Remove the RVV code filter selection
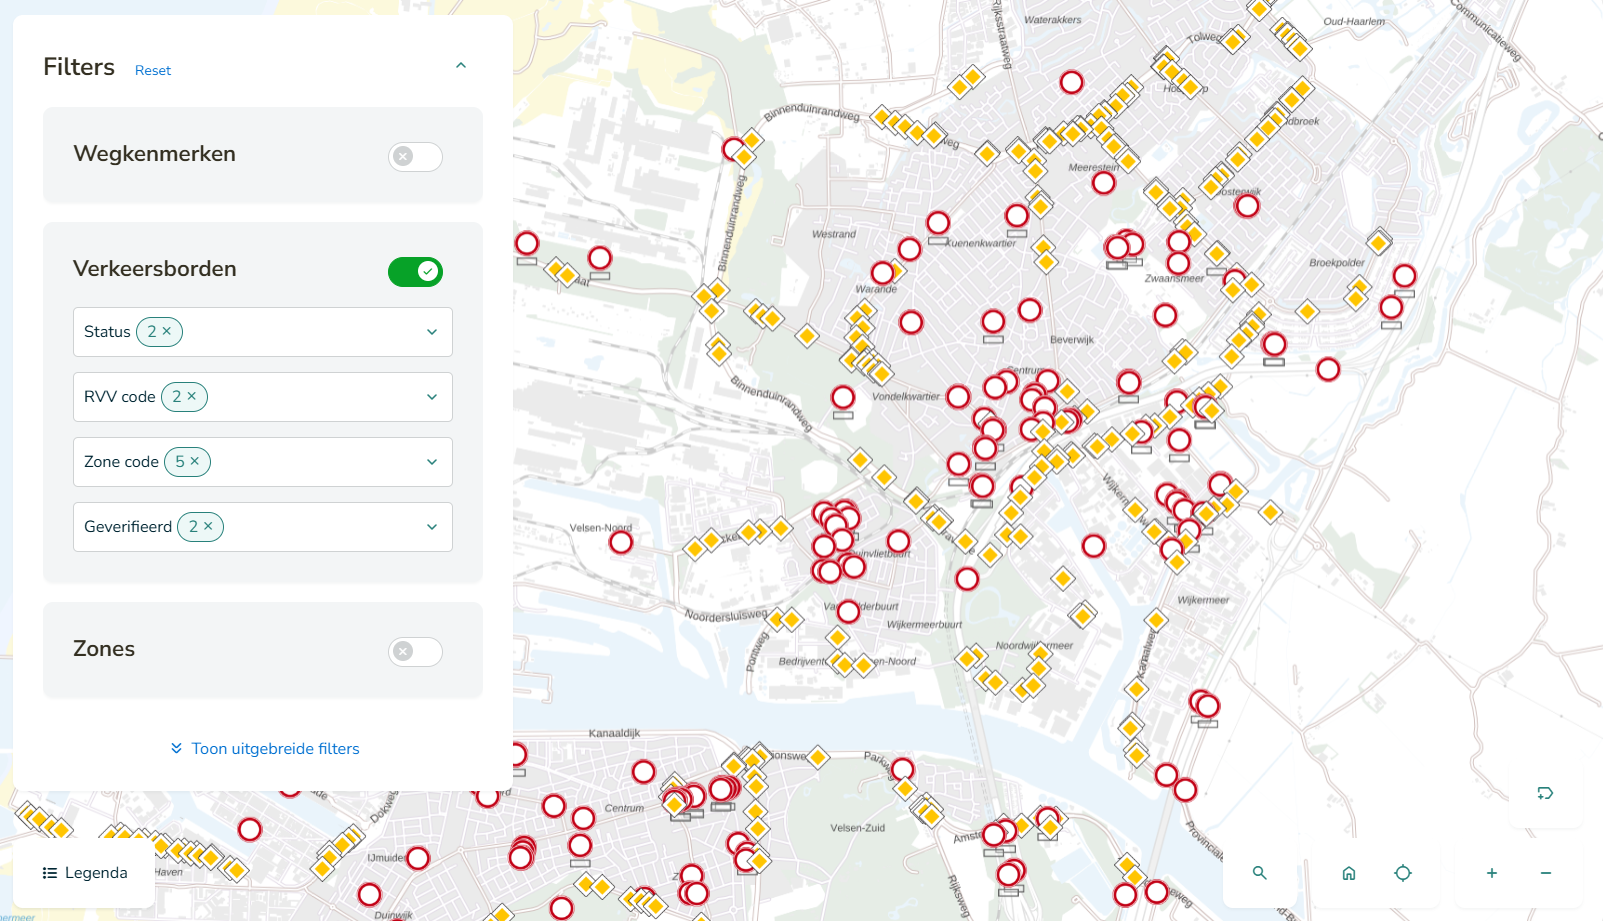The height and width of the screenshot is (921, 1603). [192, 396]
